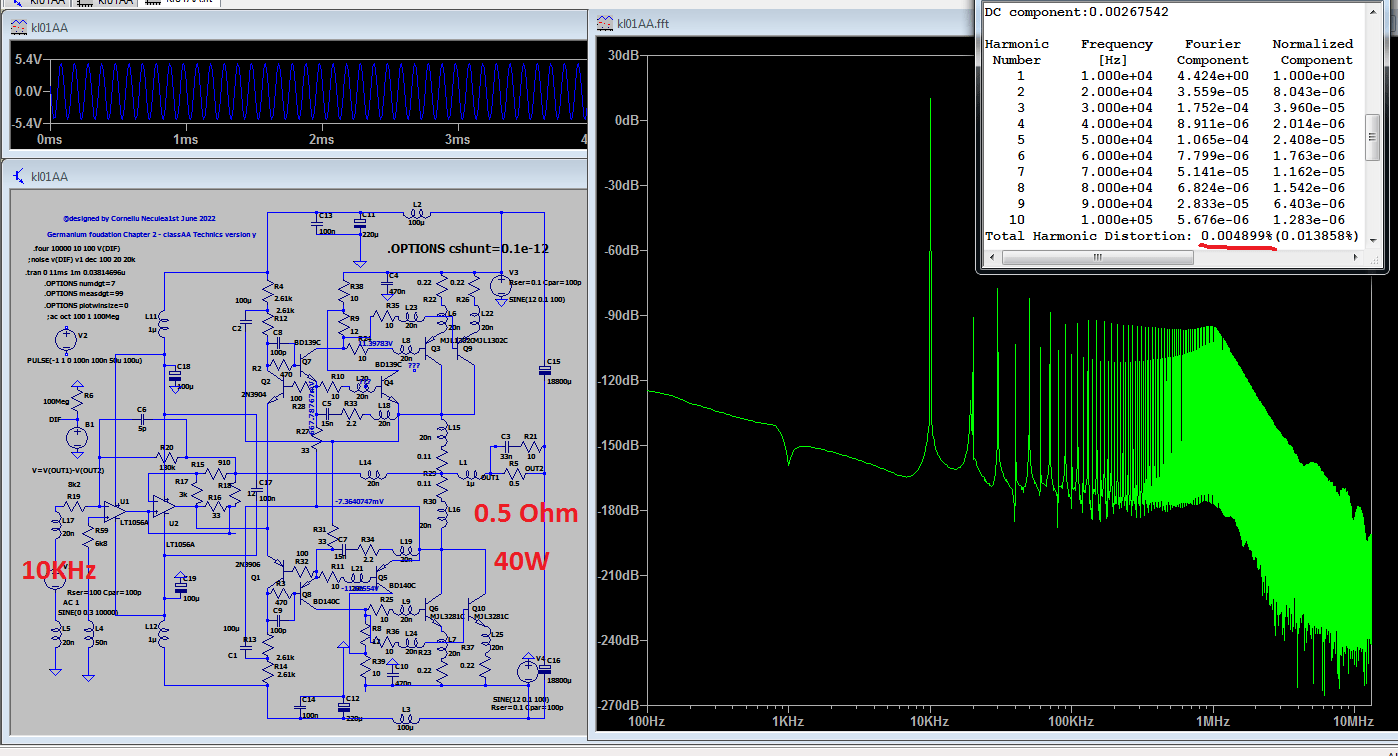The image size is (1398, 756).
Task: Click the 'Normalized' column header
Action: point(1312,44)
